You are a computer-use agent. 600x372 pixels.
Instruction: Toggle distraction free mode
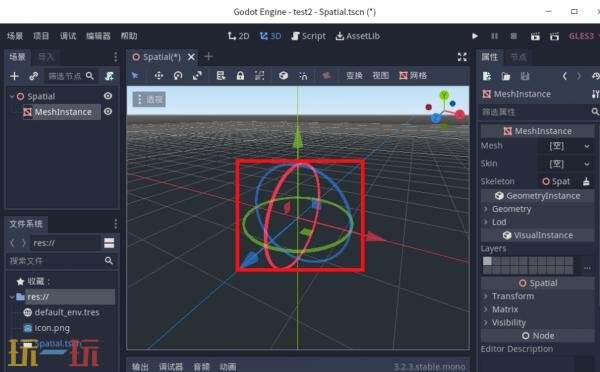[462, 57]
